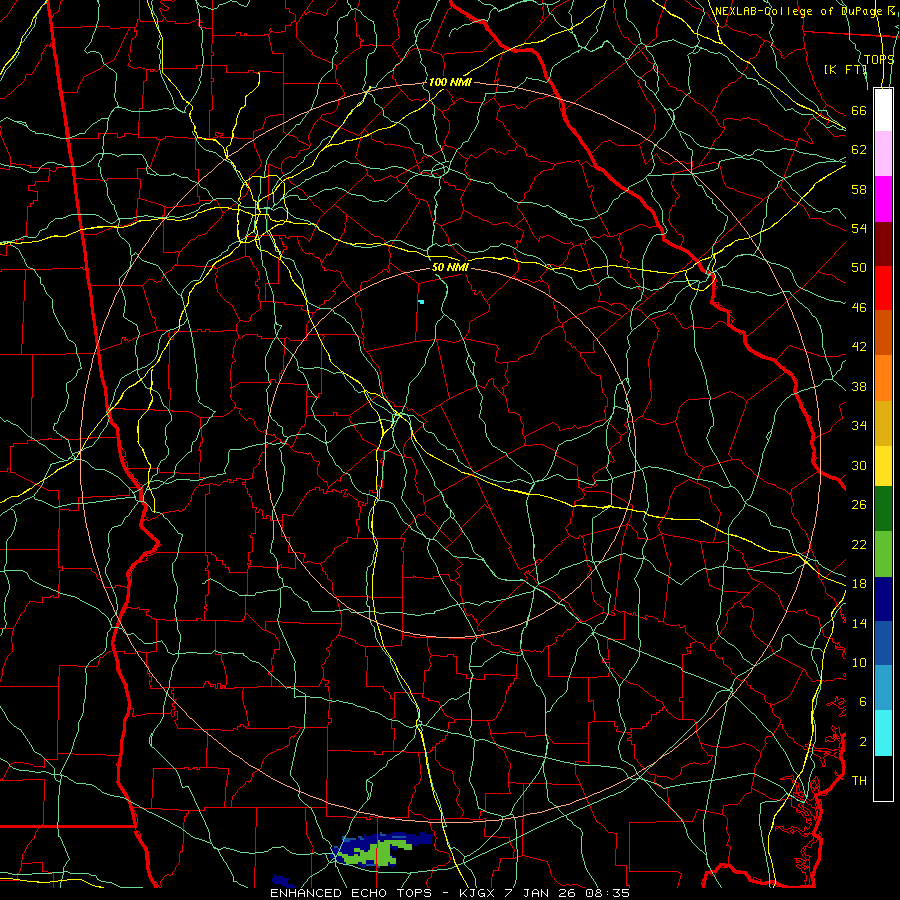Select the dark red legend swatch
Image resolution: width=900 pixels, height=900 pixels.
tap(883, 243)
